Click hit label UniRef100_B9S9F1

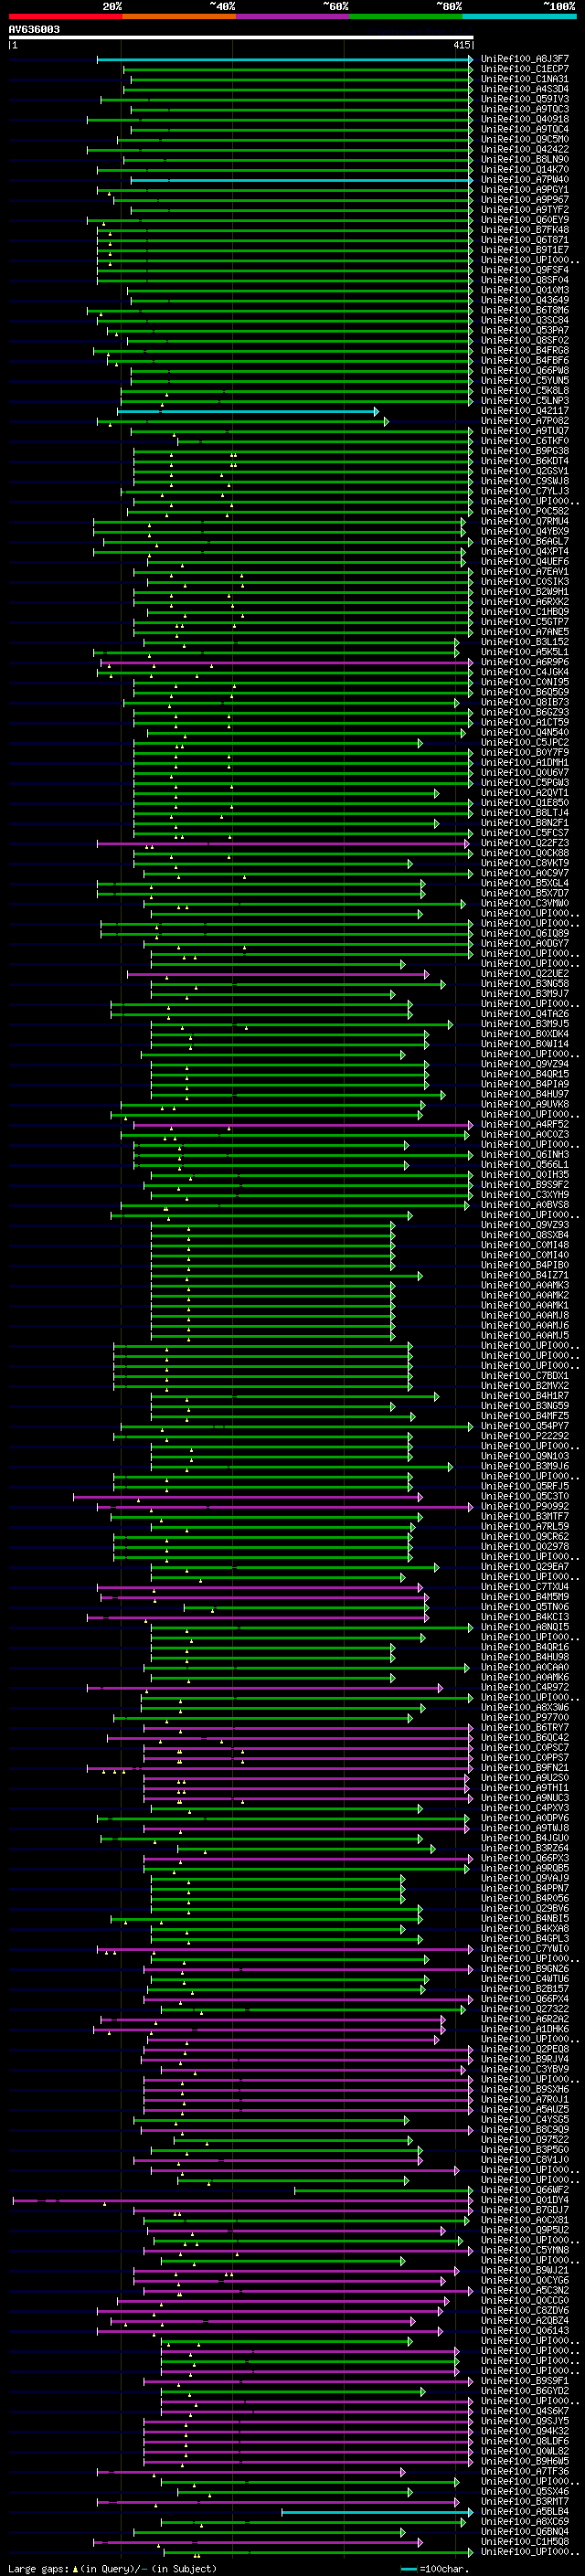coord(525,2380)
